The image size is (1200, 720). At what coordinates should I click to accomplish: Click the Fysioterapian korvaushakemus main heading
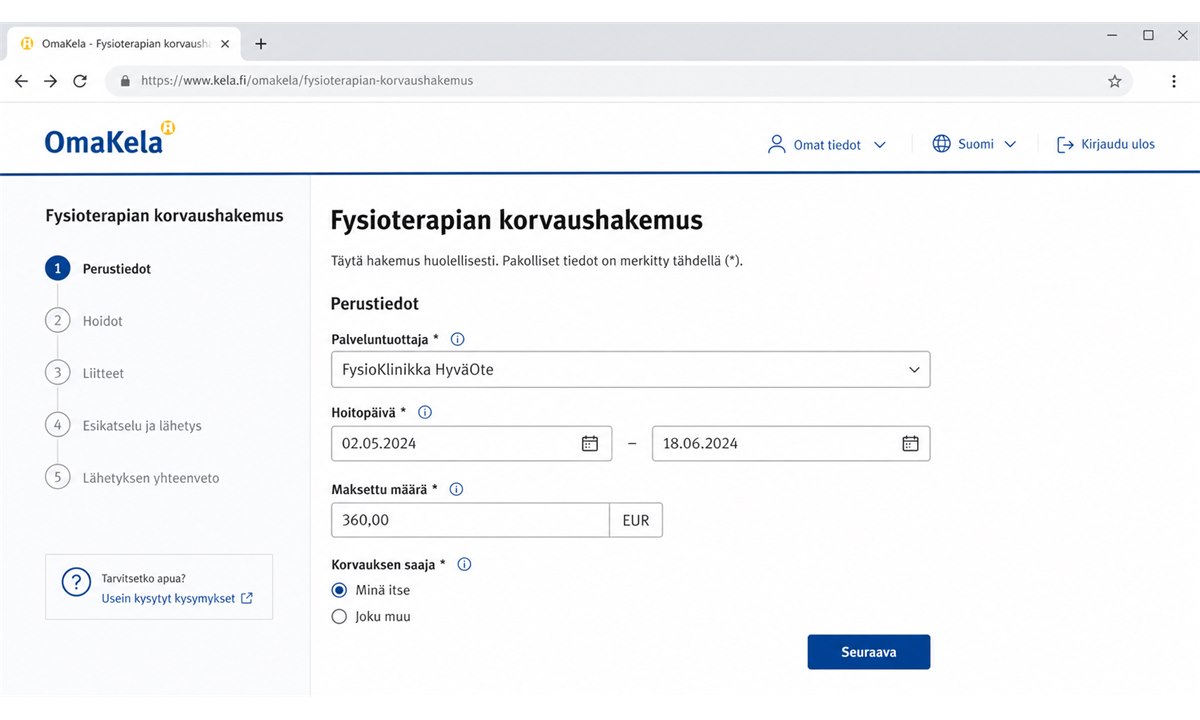[x=517, y=220]
